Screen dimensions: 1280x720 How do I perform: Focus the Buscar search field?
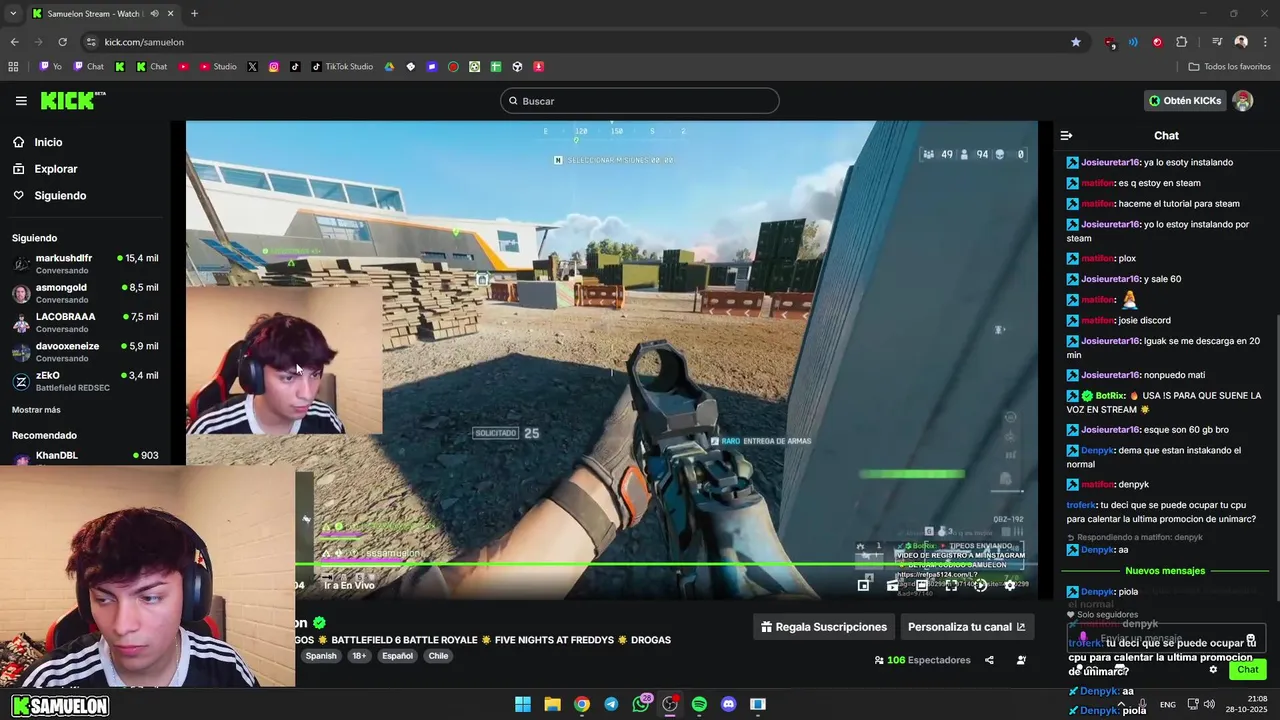click(x=640, y=101)
